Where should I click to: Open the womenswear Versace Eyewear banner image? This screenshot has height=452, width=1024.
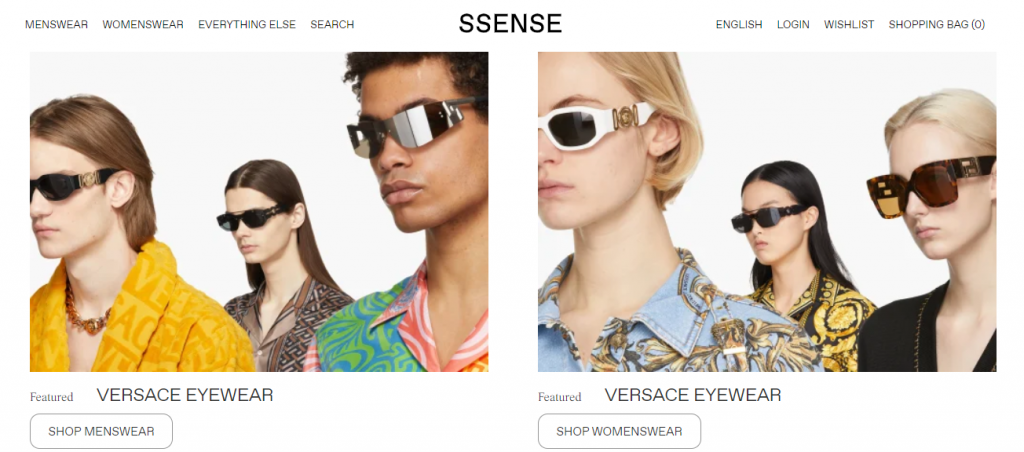(767, 212)
